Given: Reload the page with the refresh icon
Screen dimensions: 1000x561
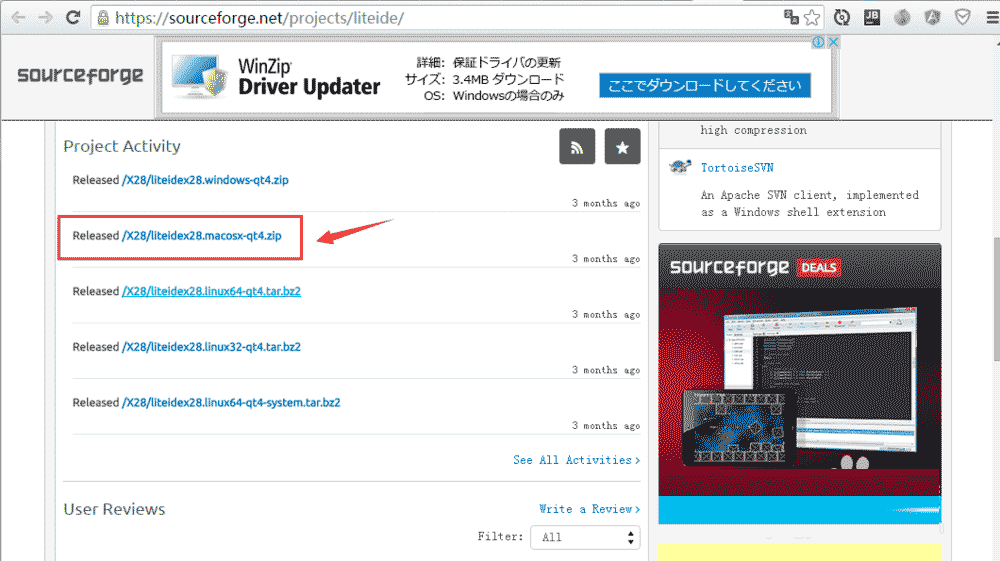Looking at the screenshot, I should 73,17.
